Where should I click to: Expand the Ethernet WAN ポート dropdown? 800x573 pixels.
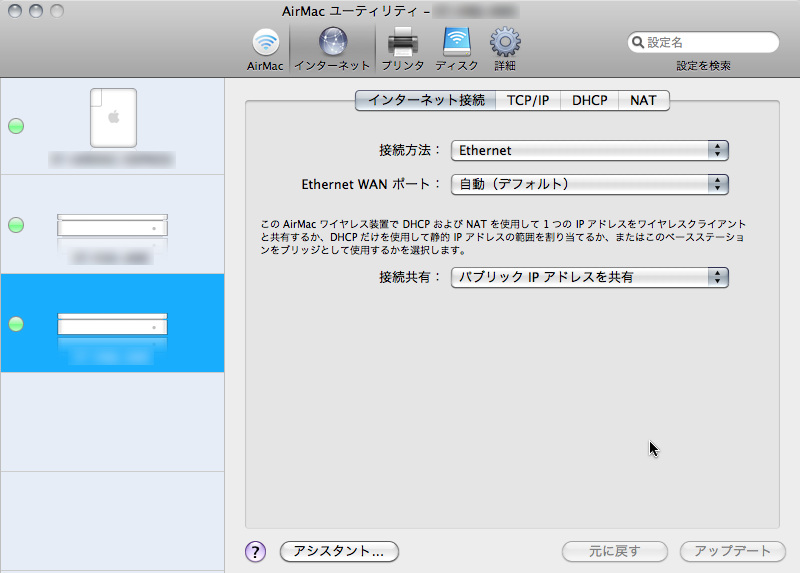[x=590, y=184]
